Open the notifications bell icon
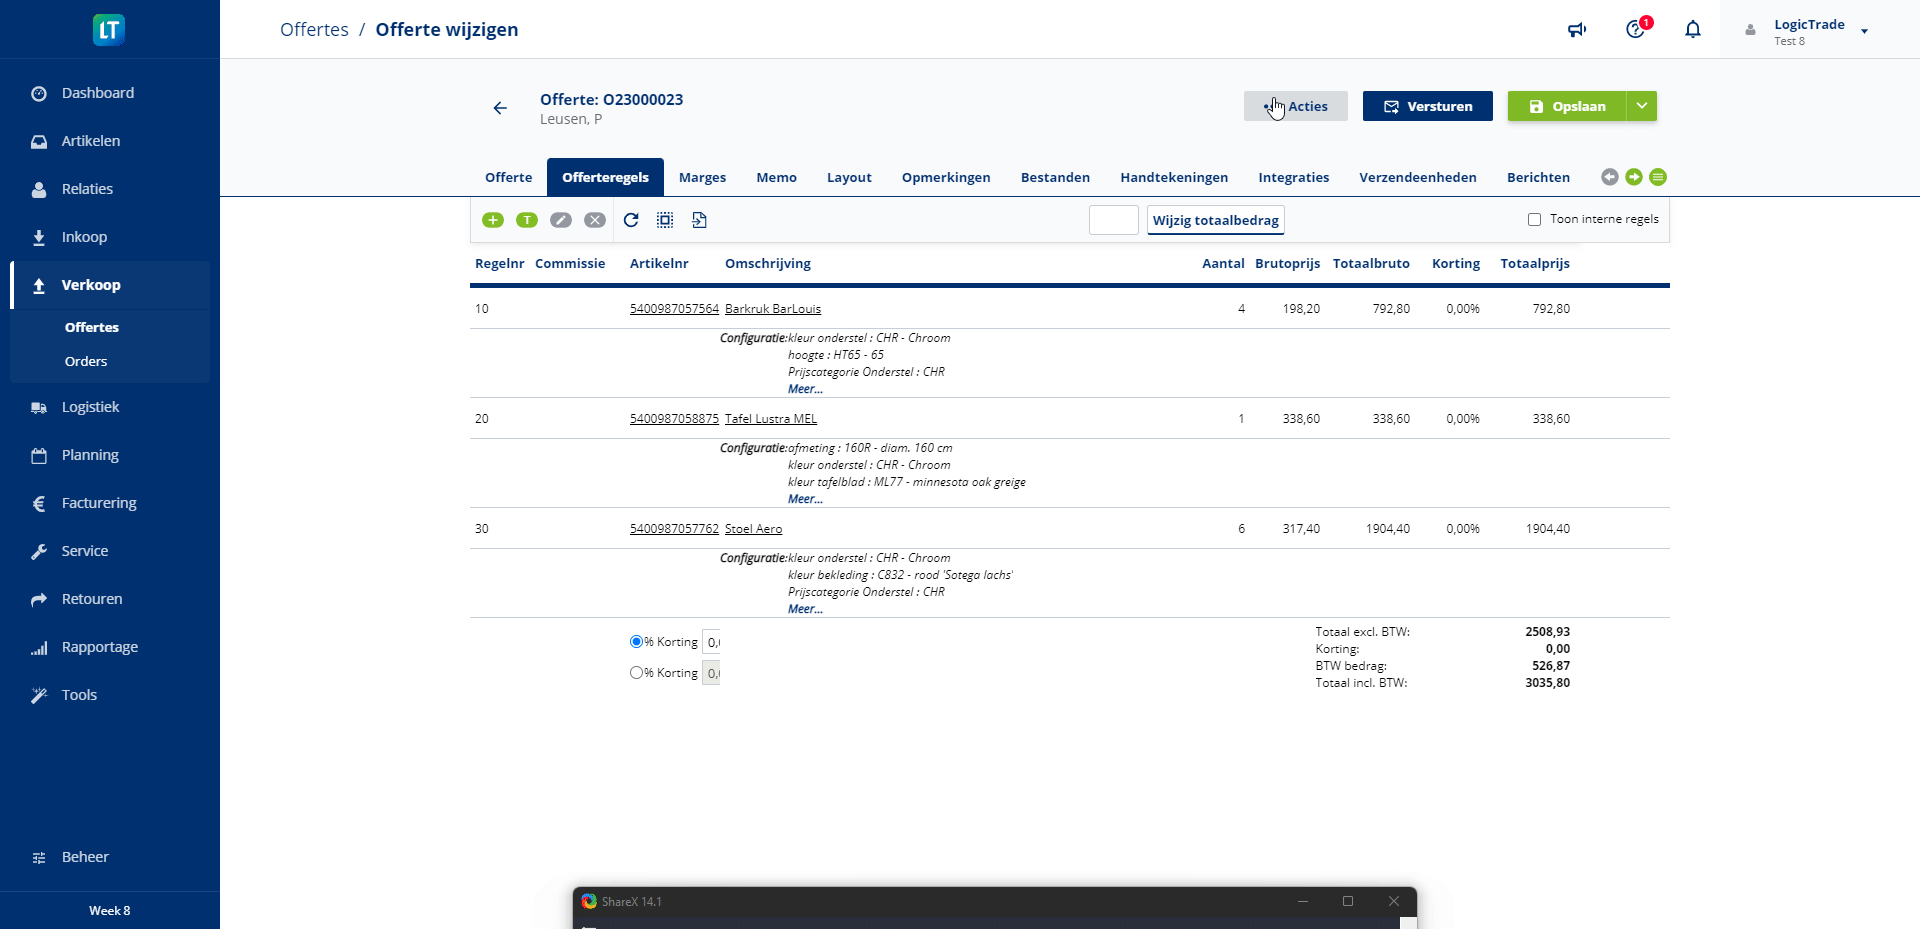 [1693, 30]
